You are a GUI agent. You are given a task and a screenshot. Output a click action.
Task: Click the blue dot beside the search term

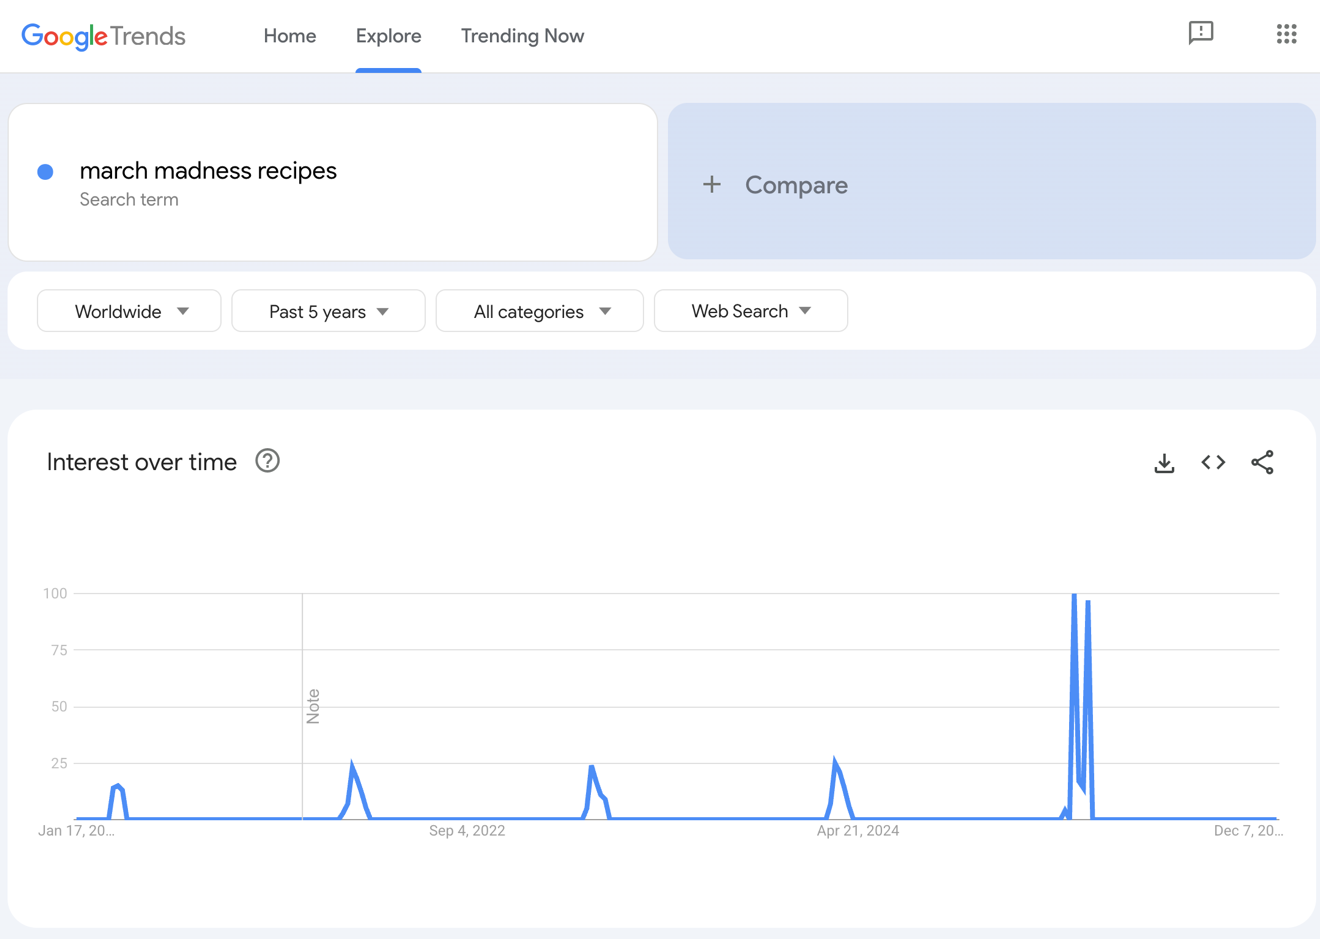[x=45, y=171]
